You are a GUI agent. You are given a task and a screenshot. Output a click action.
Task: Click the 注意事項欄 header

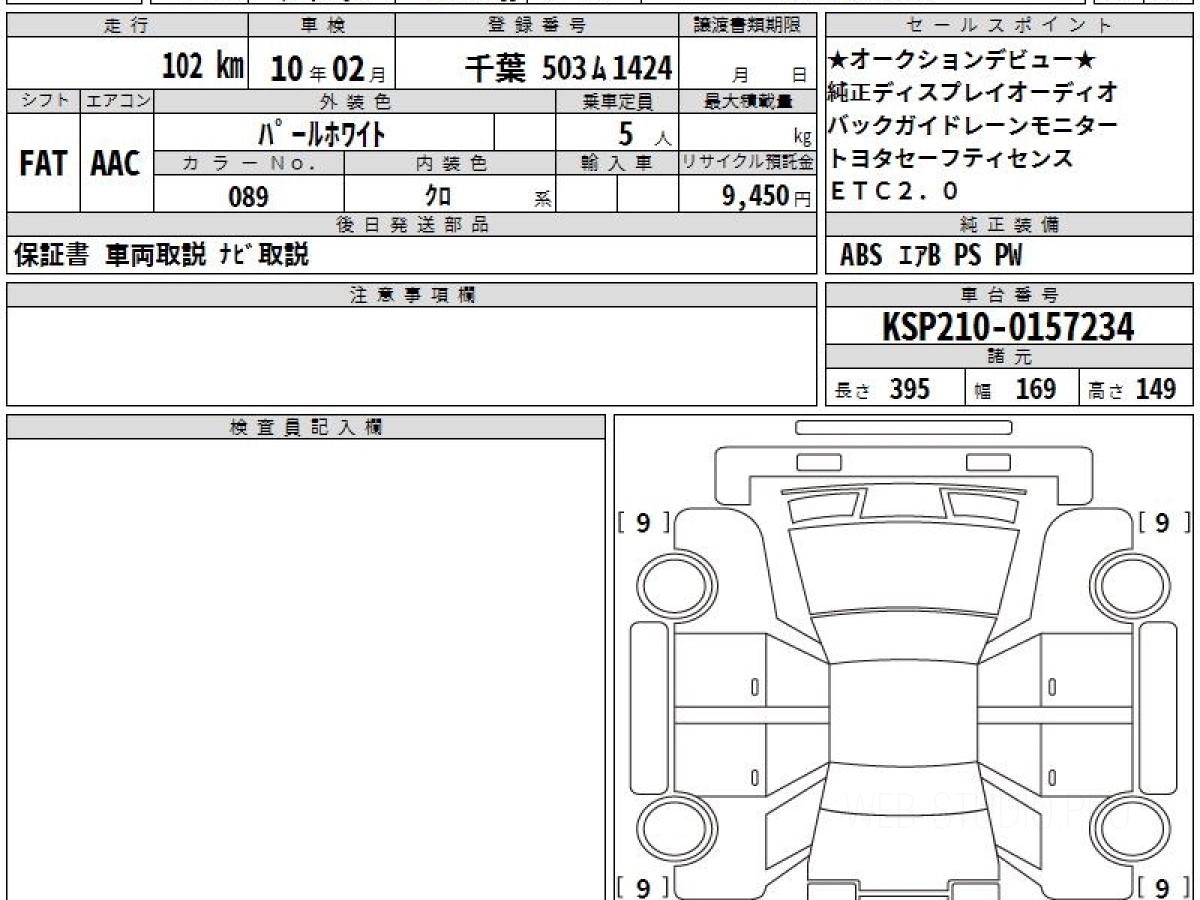412,295
